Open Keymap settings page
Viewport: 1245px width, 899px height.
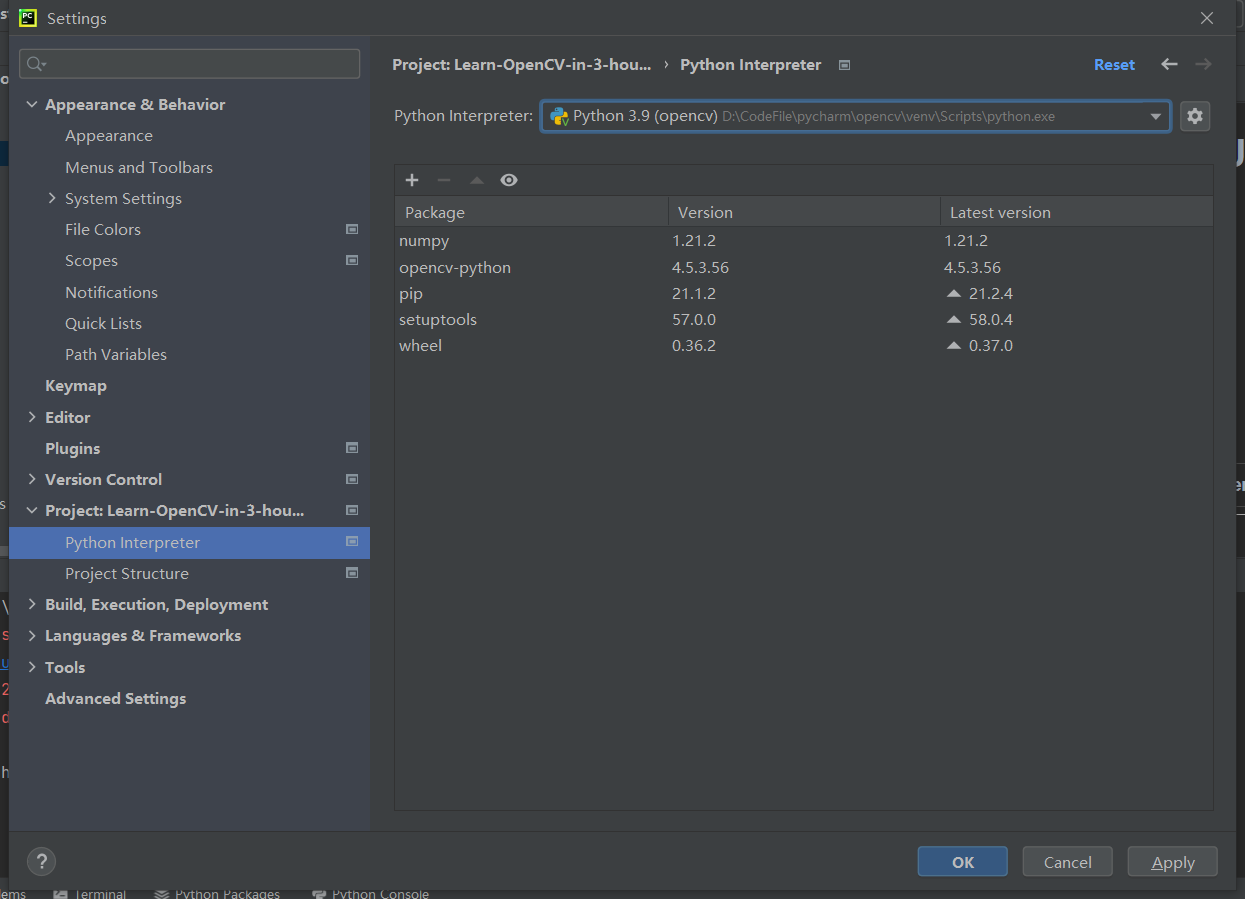76,385
